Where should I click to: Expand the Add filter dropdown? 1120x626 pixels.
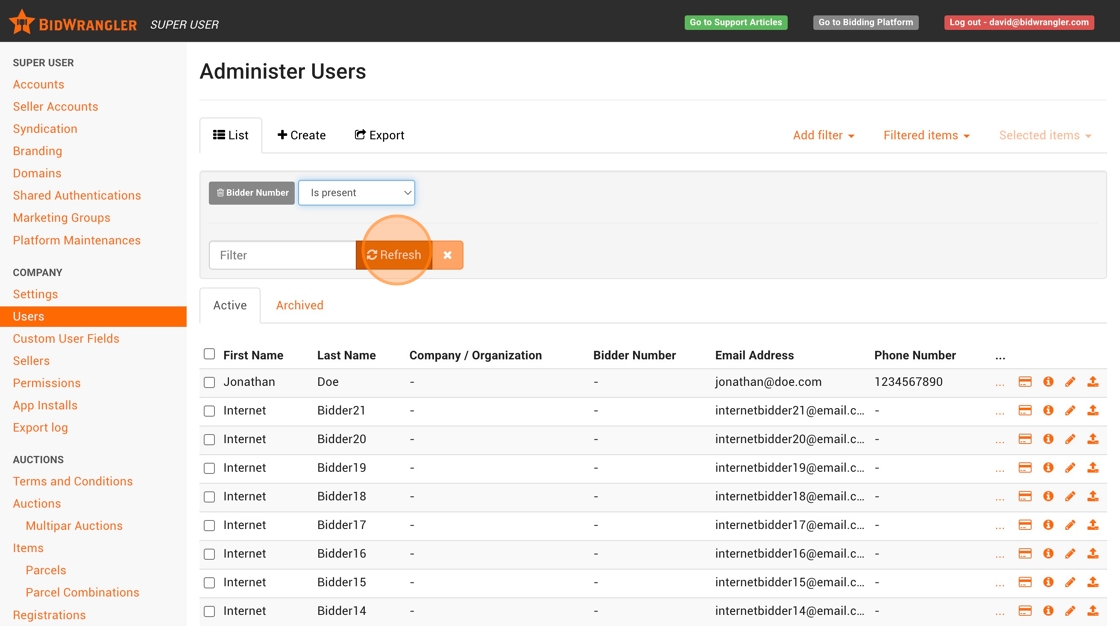coord(823,135)
